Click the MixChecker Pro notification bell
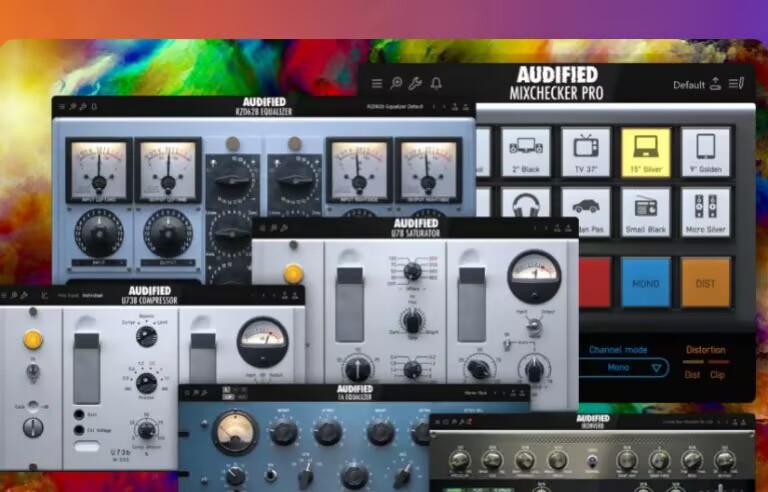 coord(436,84)
